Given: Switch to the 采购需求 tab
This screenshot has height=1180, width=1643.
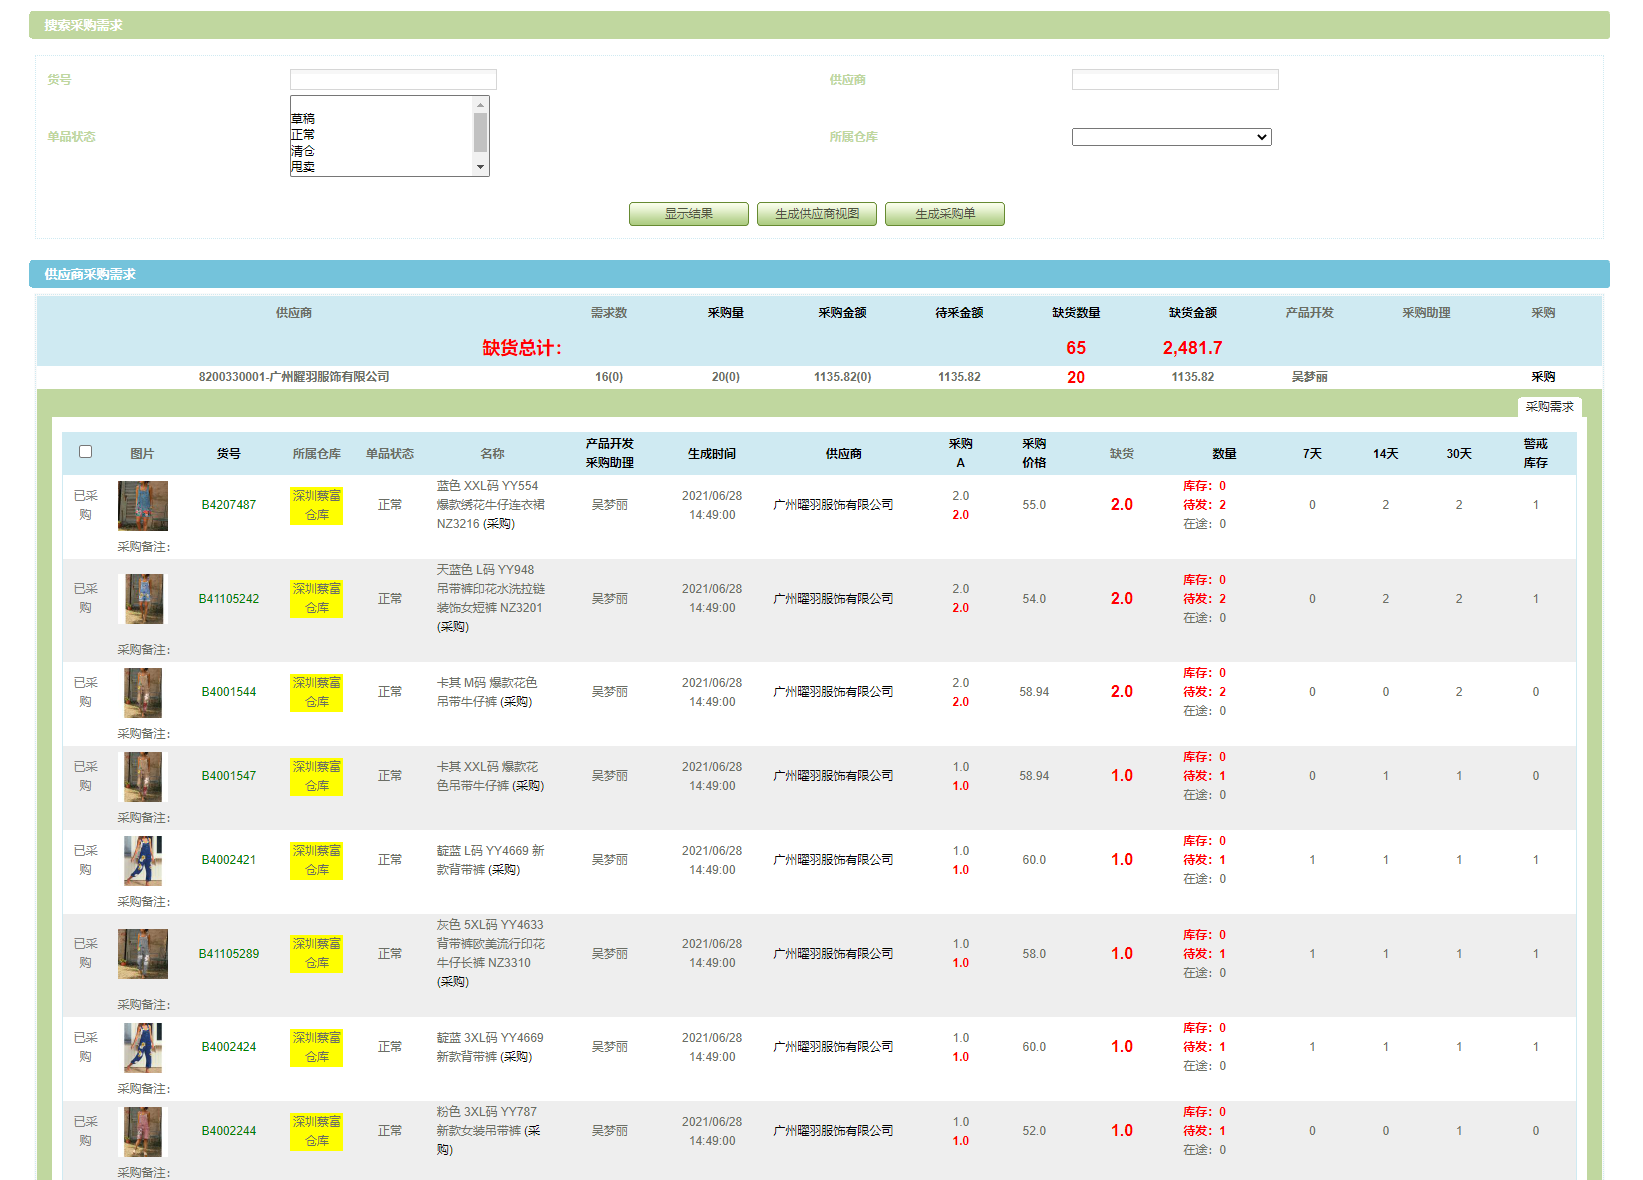Looking at the screenshot, I should tap(1549, 407).
